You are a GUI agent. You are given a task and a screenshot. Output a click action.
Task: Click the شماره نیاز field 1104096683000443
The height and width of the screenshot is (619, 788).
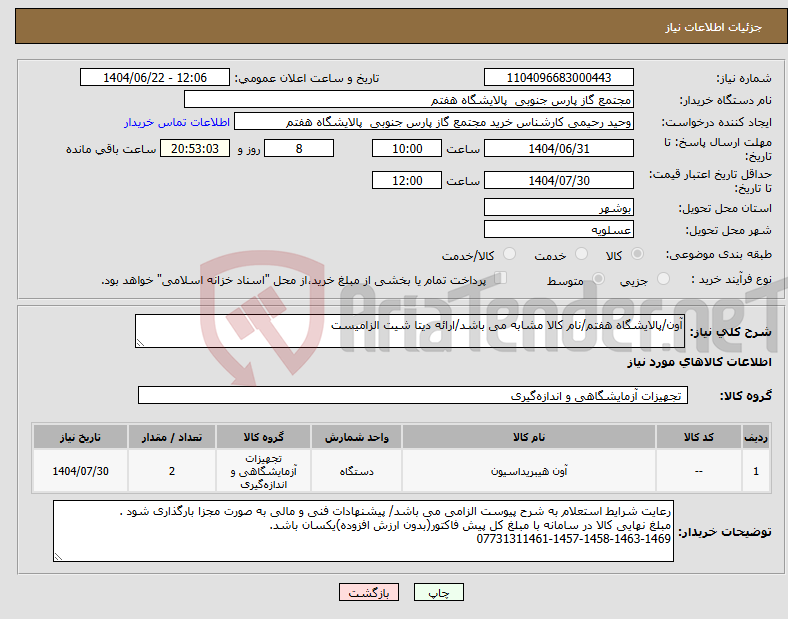558,77
